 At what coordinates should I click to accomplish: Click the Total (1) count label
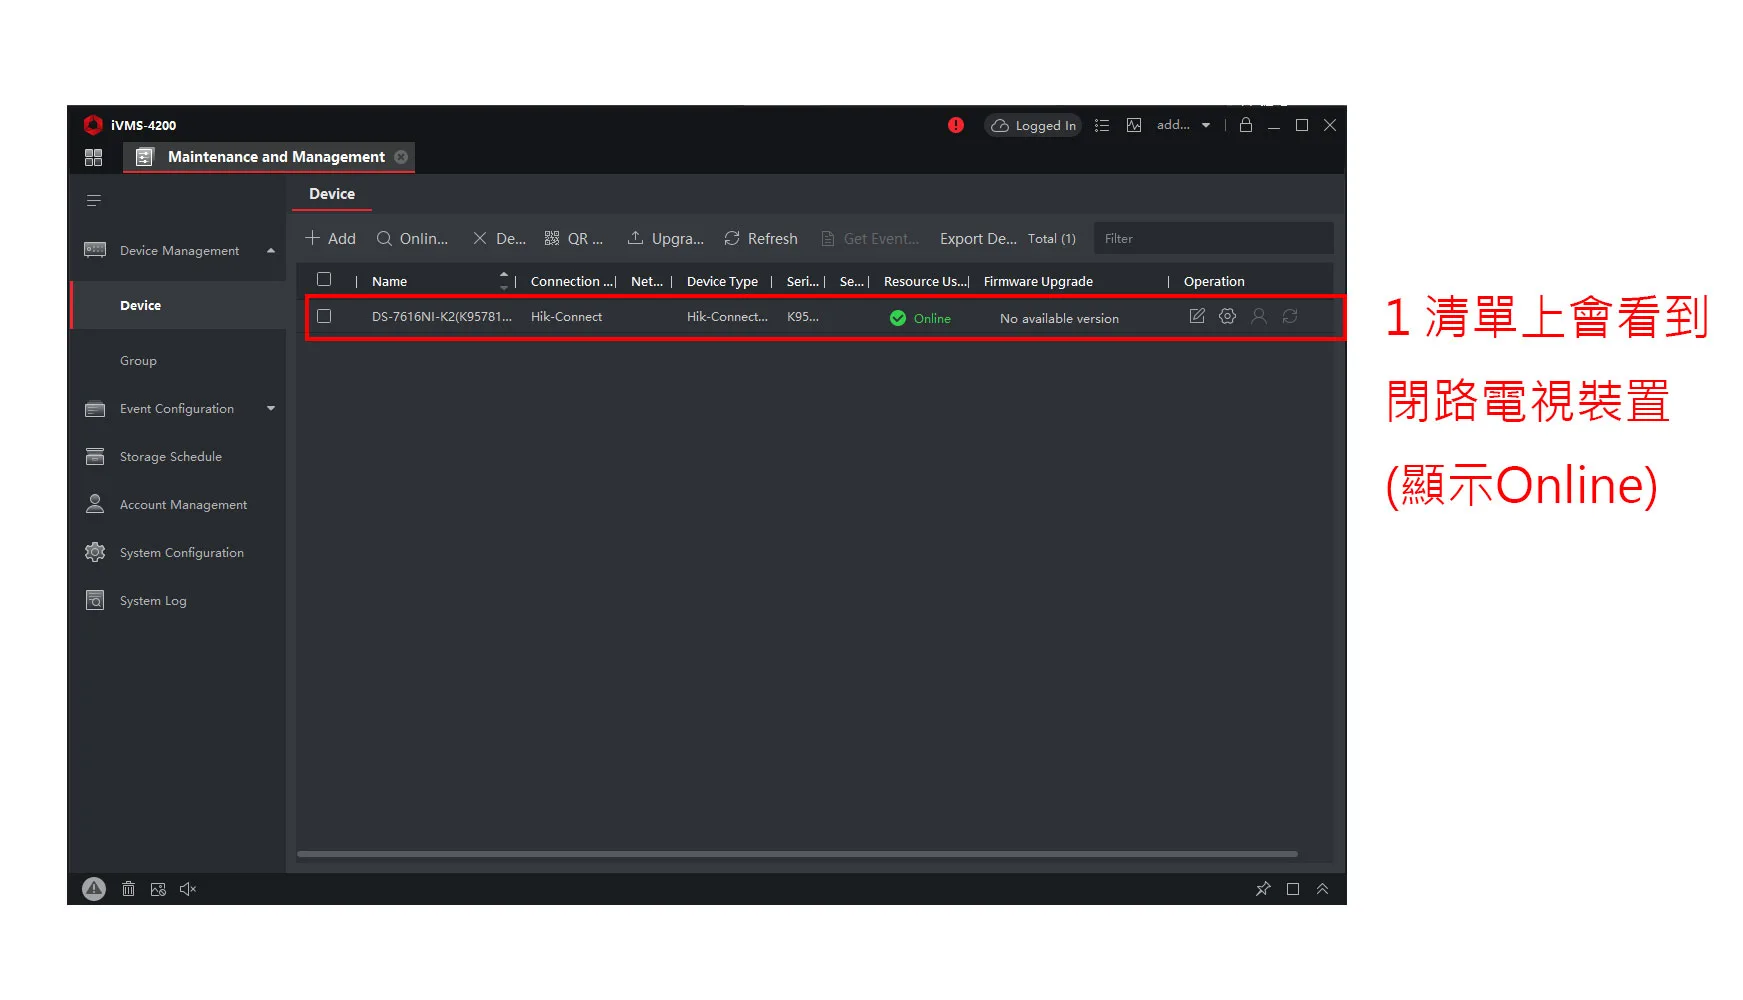(x=1052, y=238)
